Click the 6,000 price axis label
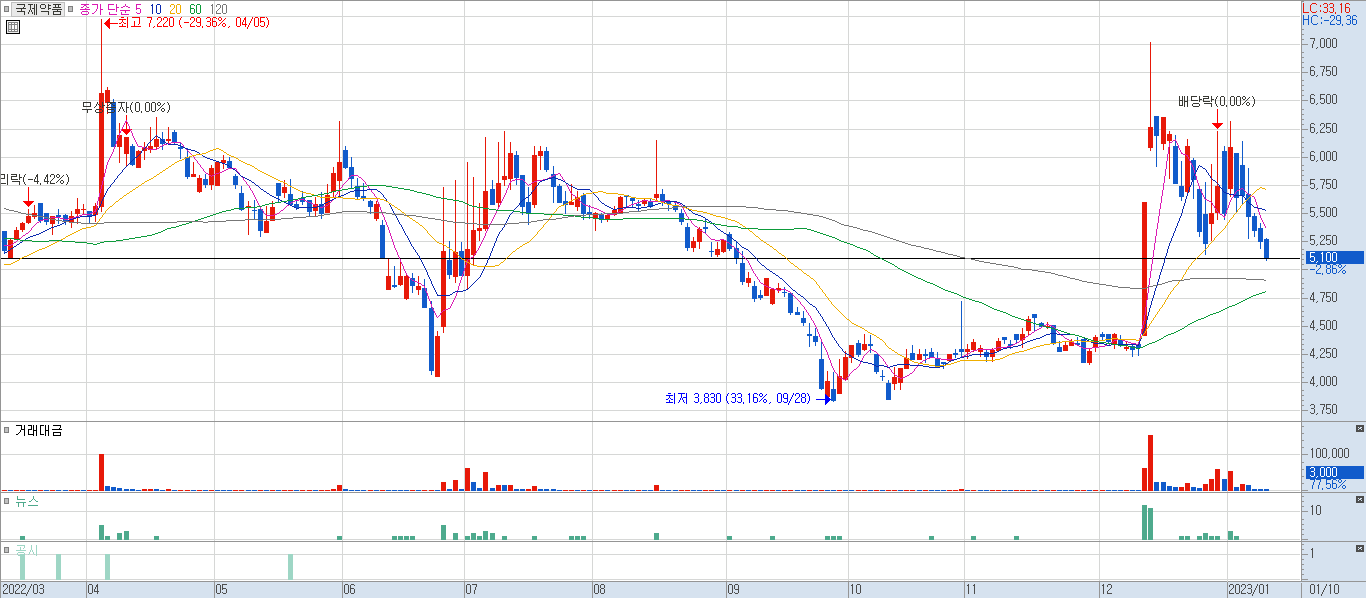 (1324, 156)
